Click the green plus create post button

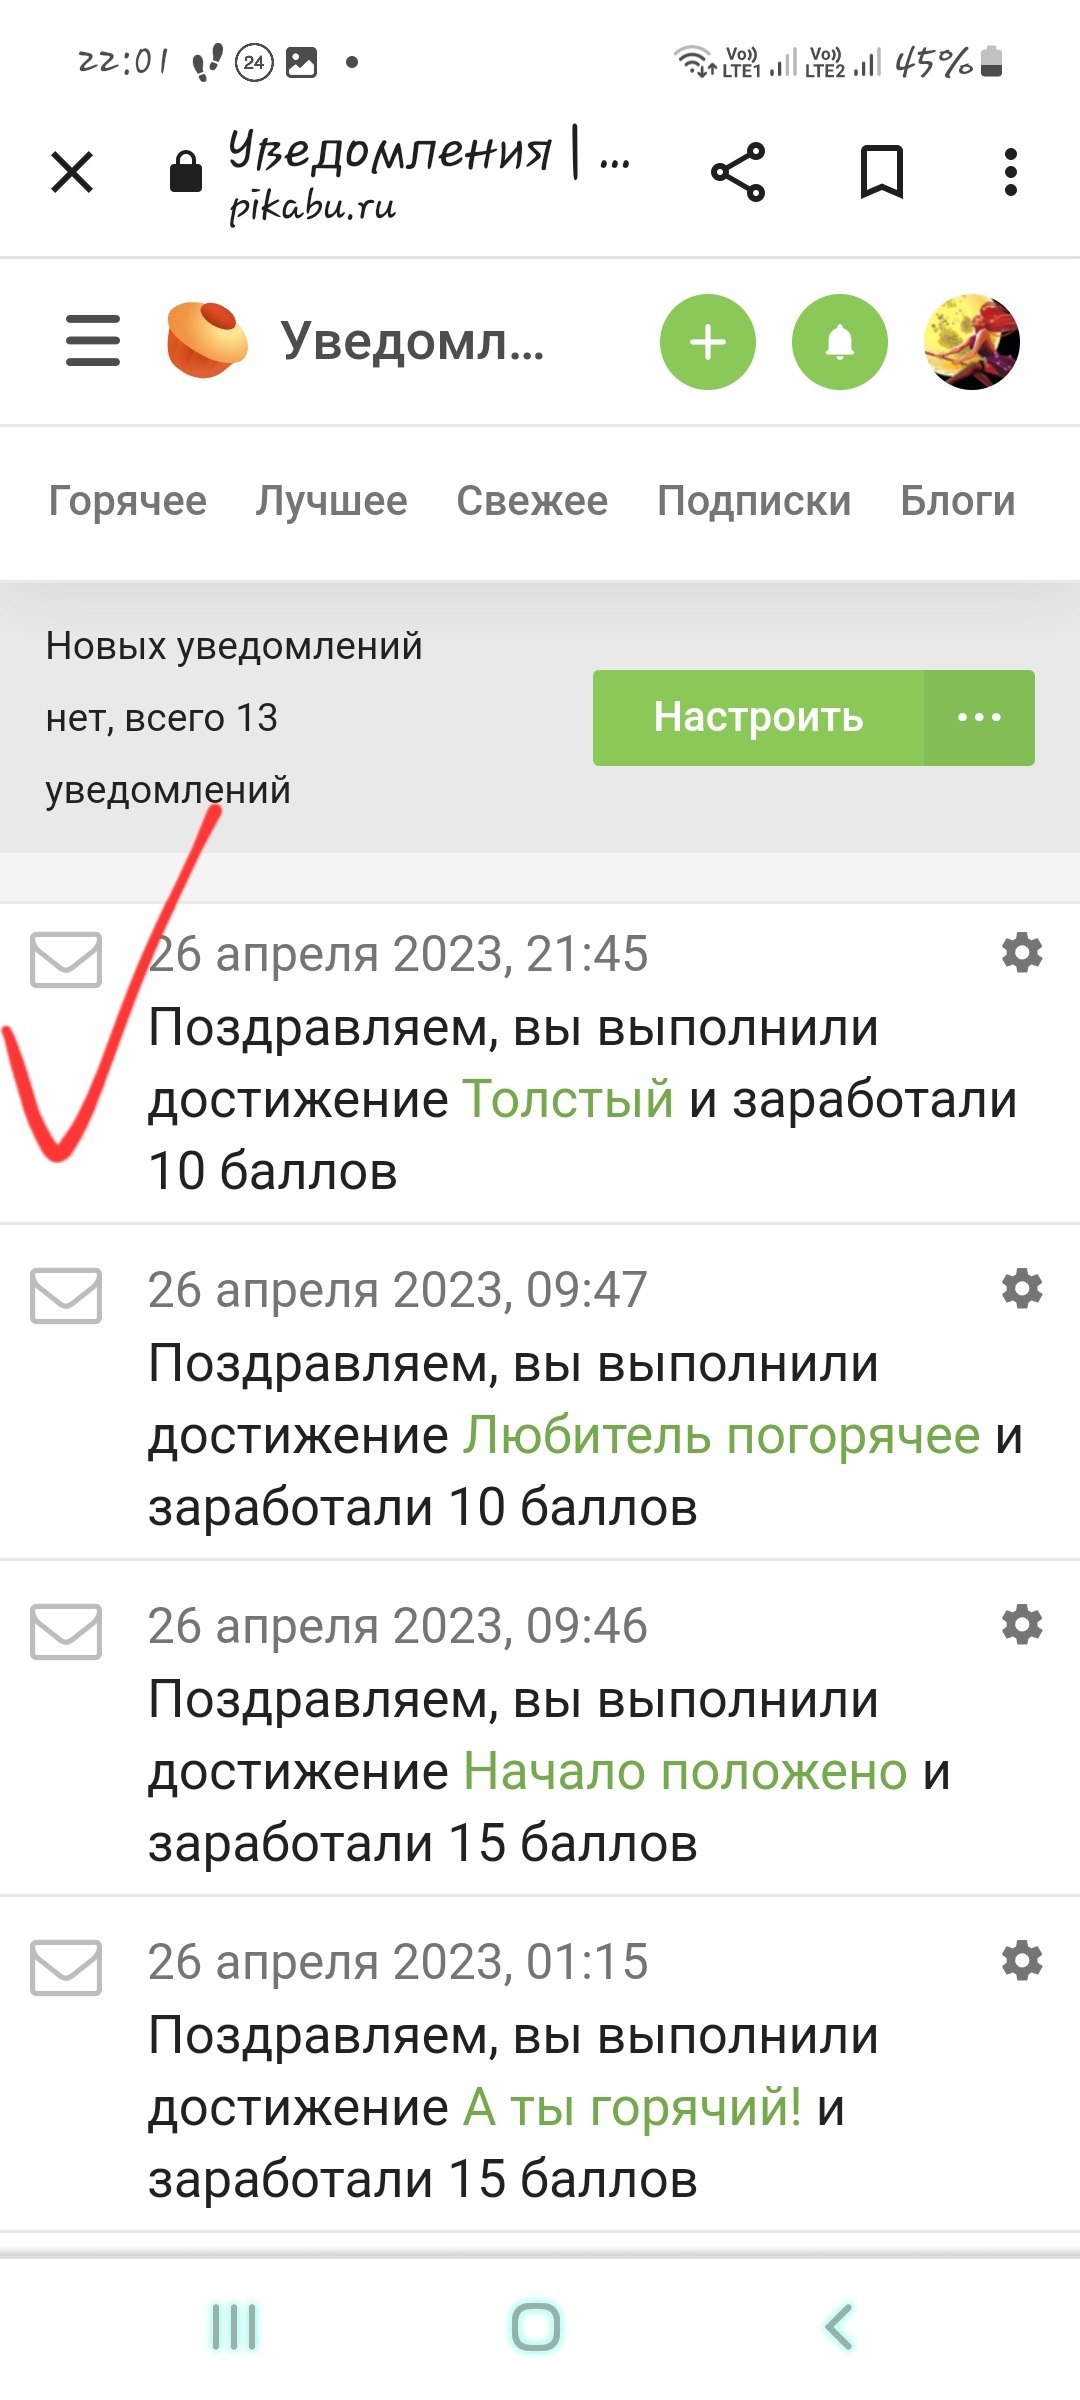click(x=708, y=342)
